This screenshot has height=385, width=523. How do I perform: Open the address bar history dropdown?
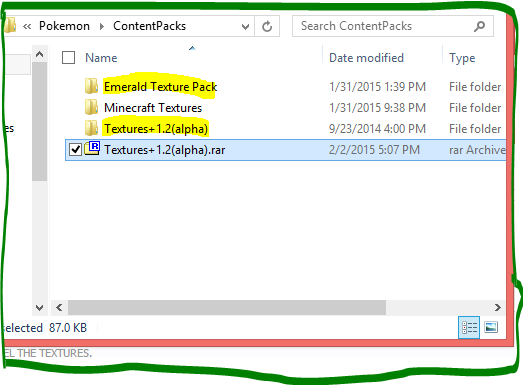245,26
